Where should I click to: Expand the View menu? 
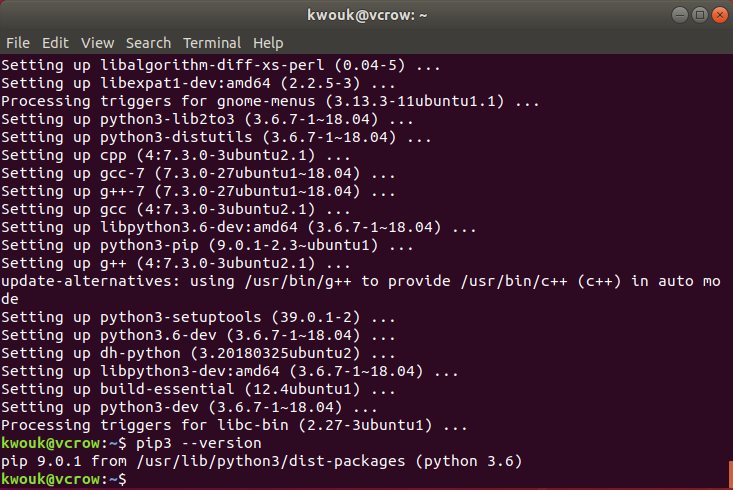tap(97, 43)
